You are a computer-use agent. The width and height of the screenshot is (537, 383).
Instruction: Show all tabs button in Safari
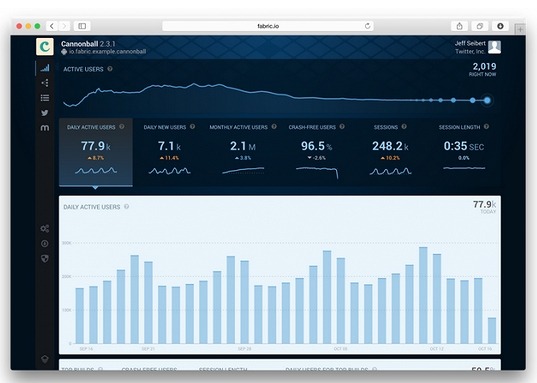coord(480,26)
